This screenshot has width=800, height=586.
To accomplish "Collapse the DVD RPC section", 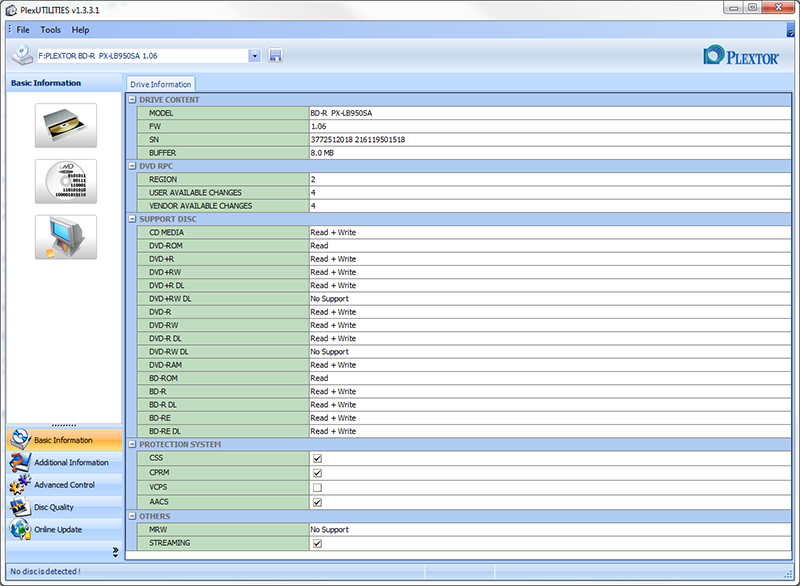I will [x=132, y=166].
